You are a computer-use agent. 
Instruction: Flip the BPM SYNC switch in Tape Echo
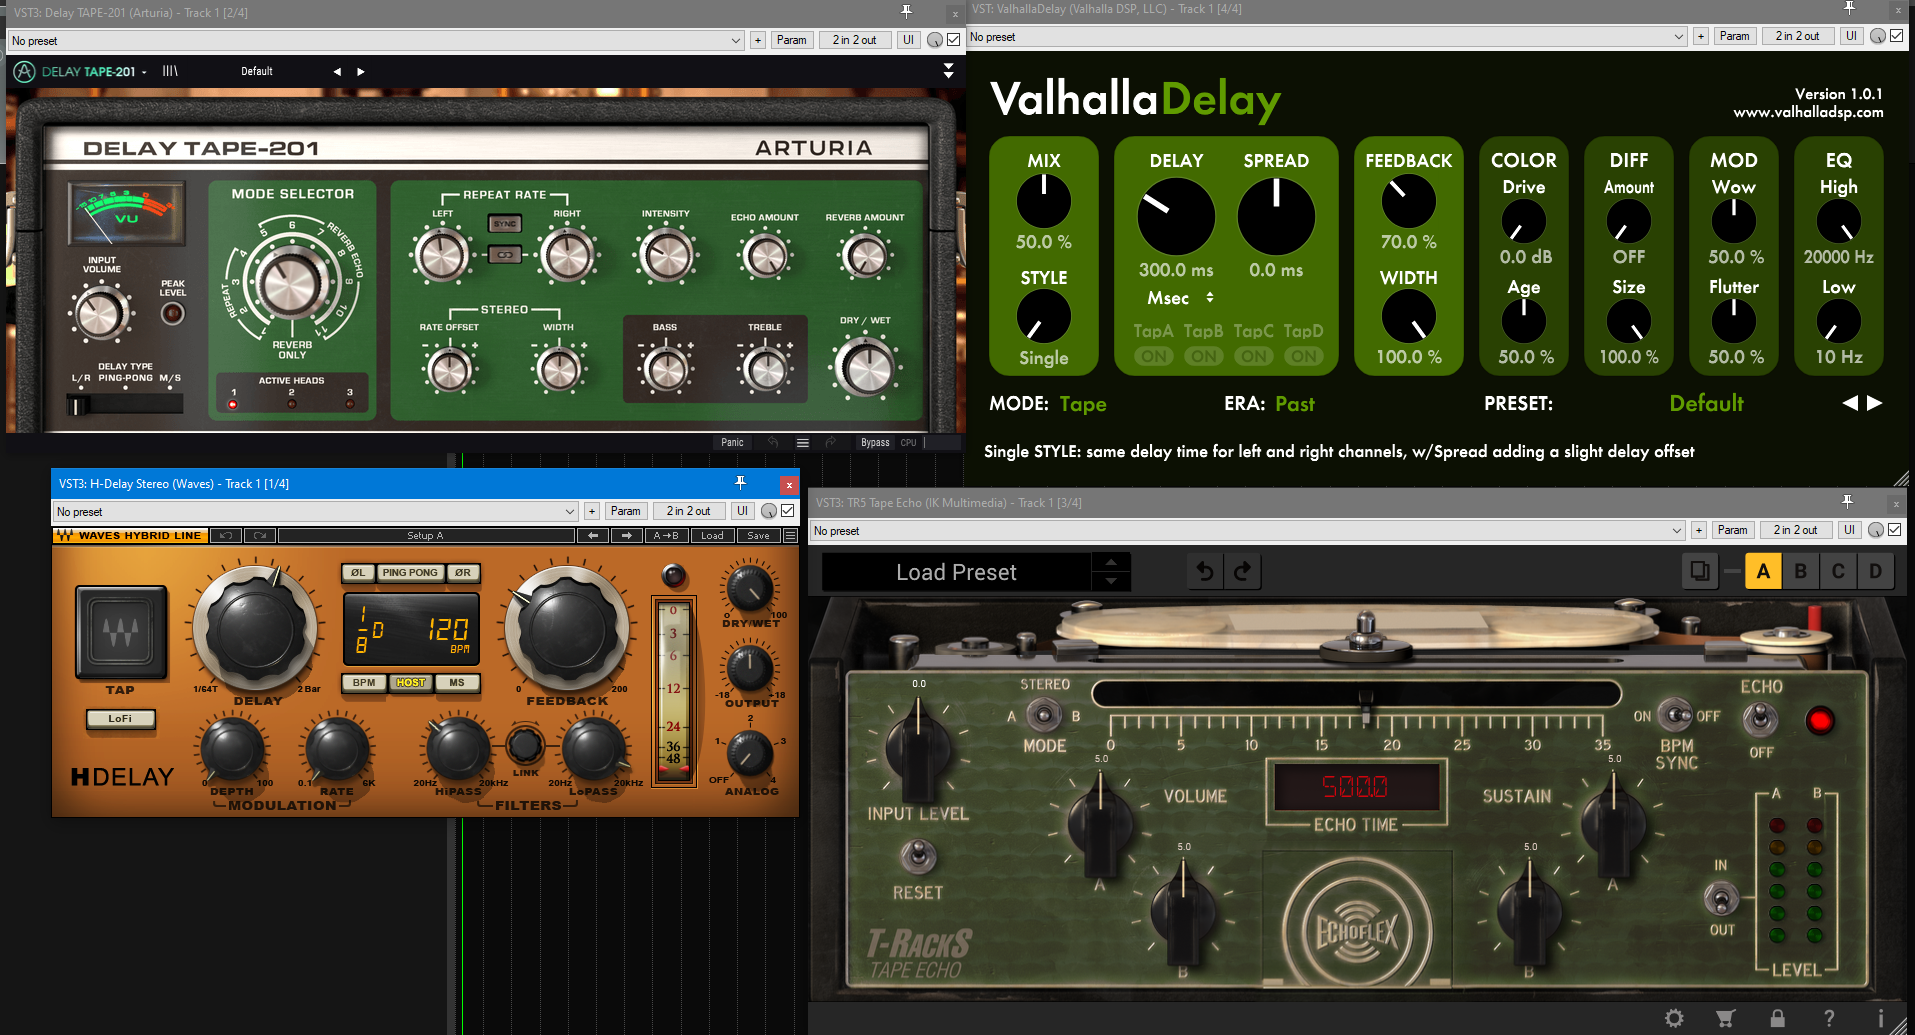click(x=1675, y=715)
